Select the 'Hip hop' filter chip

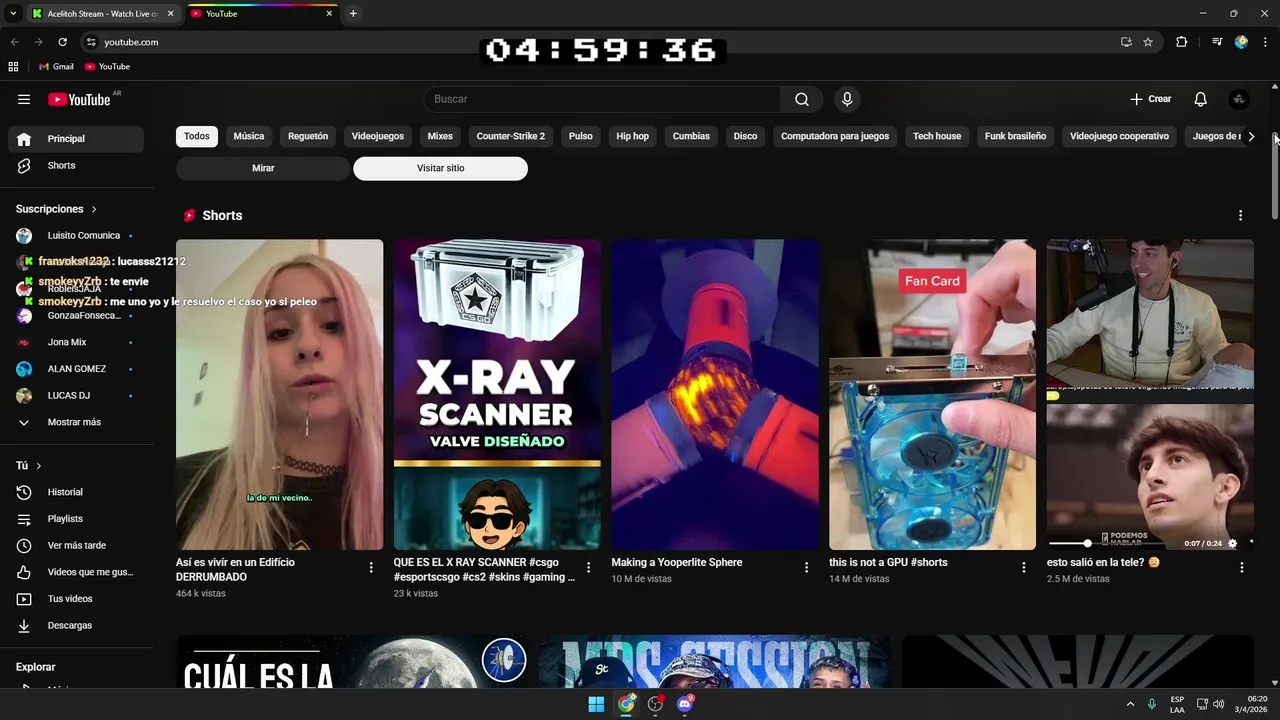pyautogui.click(x=632, y=136)
